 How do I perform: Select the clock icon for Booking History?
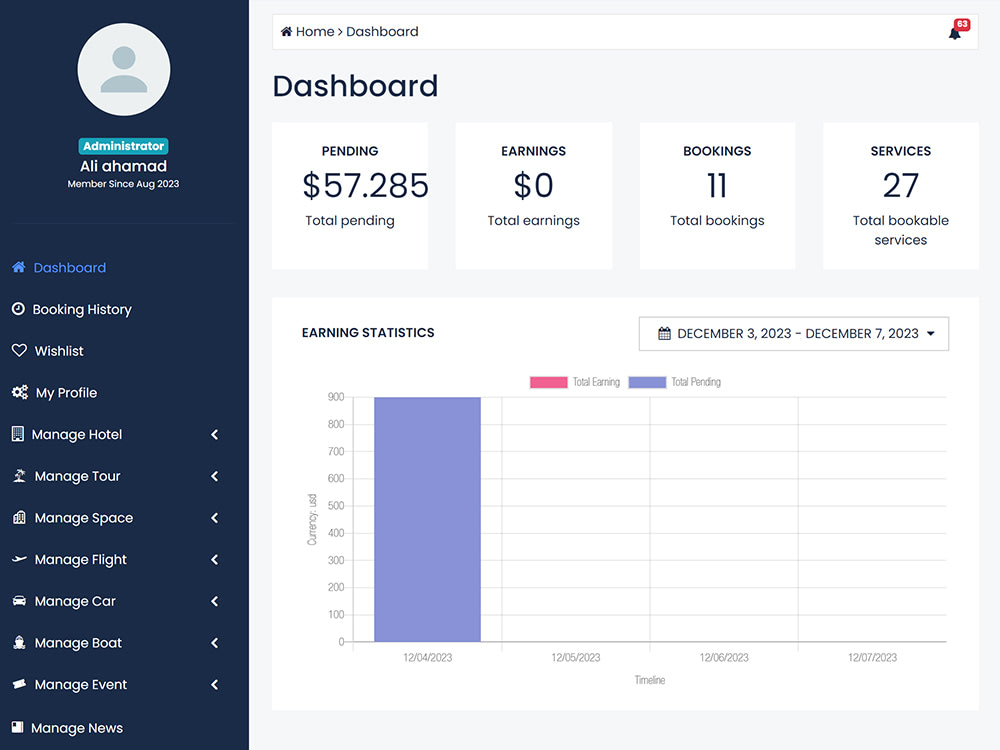click(18, 309)
